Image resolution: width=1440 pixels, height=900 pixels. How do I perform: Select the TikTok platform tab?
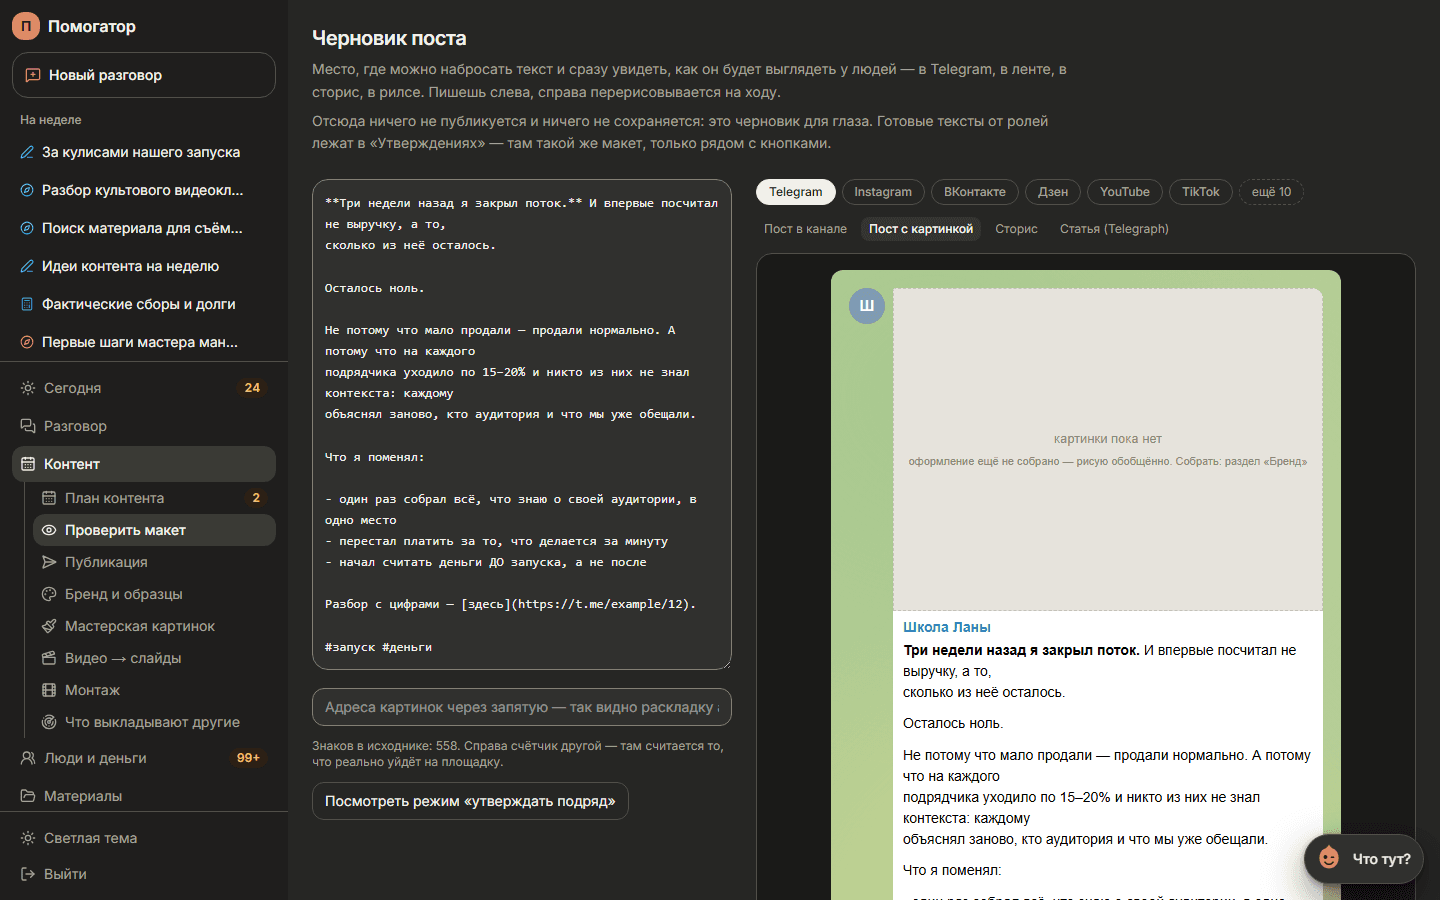tap(1201, 192)
